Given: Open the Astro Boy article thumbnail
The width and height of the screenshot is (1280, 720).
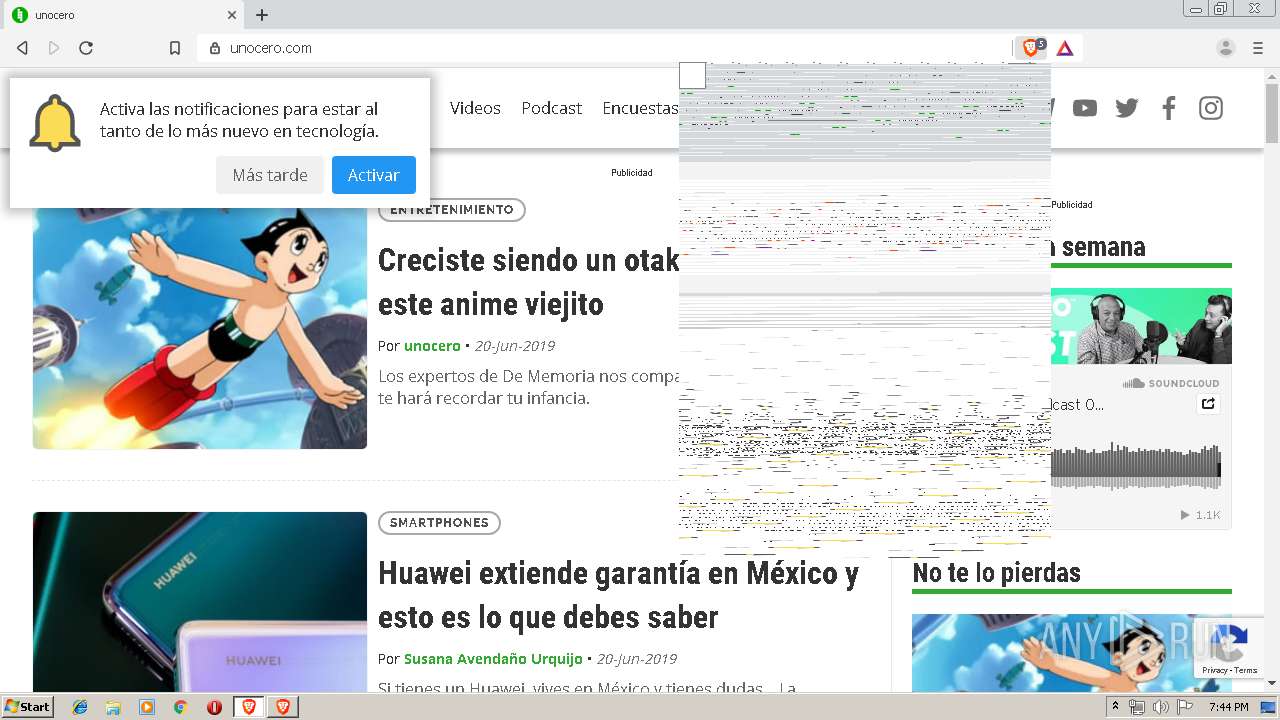Looking at the screenshot, I should pyautogui.click(x=200, y=328).
